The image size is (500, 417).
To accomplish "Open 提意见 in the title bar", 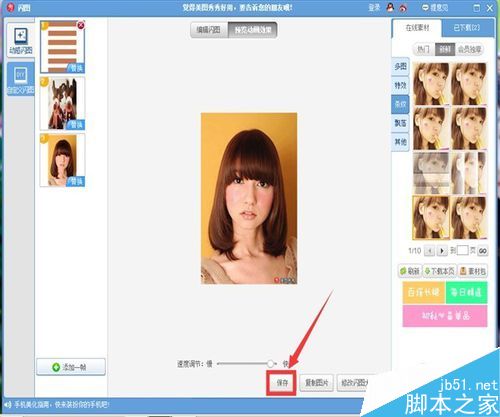I will click(x=435, y=7).
